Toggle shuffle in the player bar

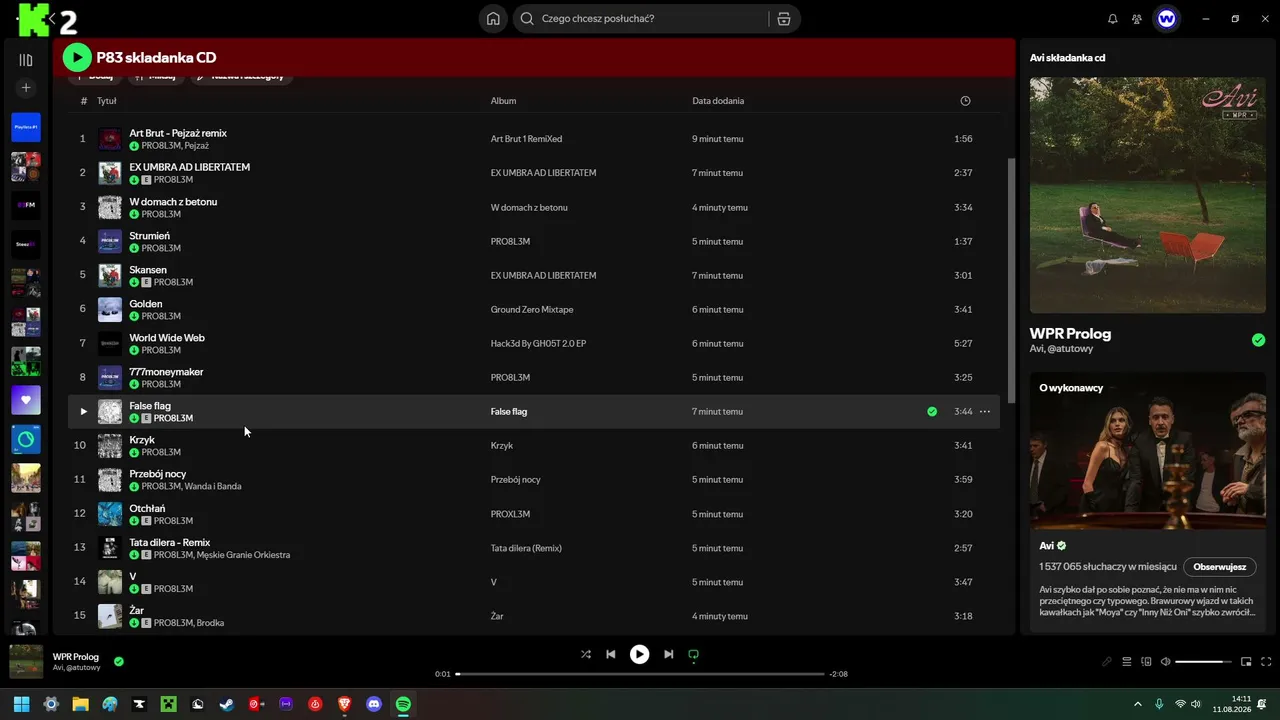click(x=586, y=654)
